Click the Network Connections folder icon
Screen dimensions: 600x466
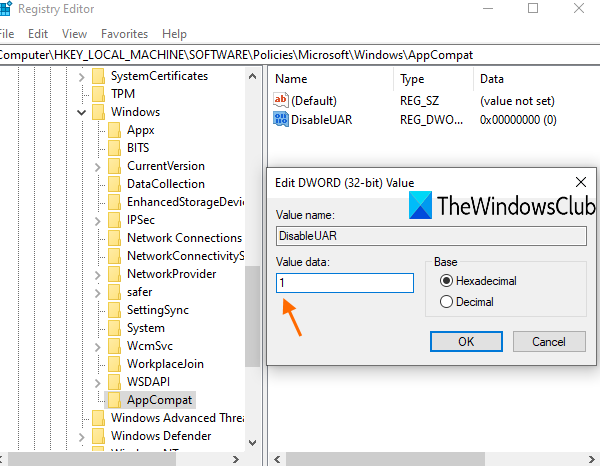click(x=114, y=238)
